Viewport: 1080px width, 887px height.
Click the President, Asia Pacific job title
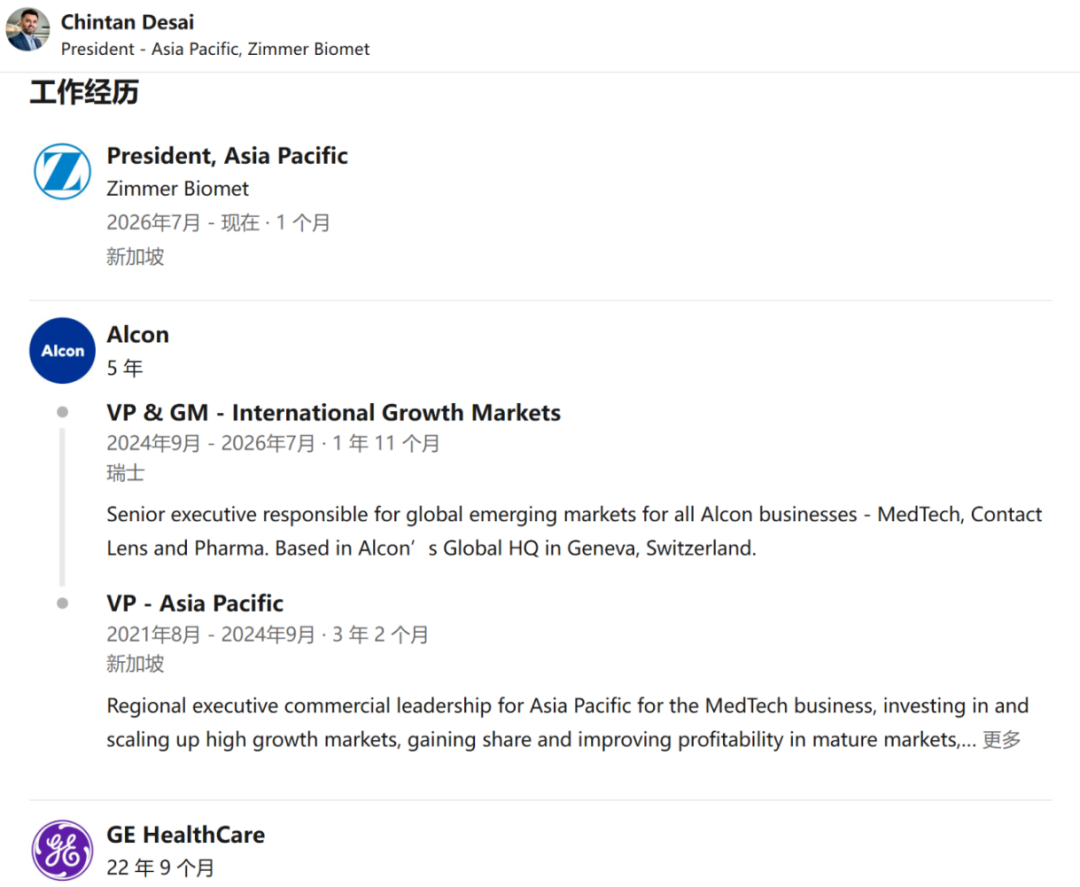(x=227, y=156)
